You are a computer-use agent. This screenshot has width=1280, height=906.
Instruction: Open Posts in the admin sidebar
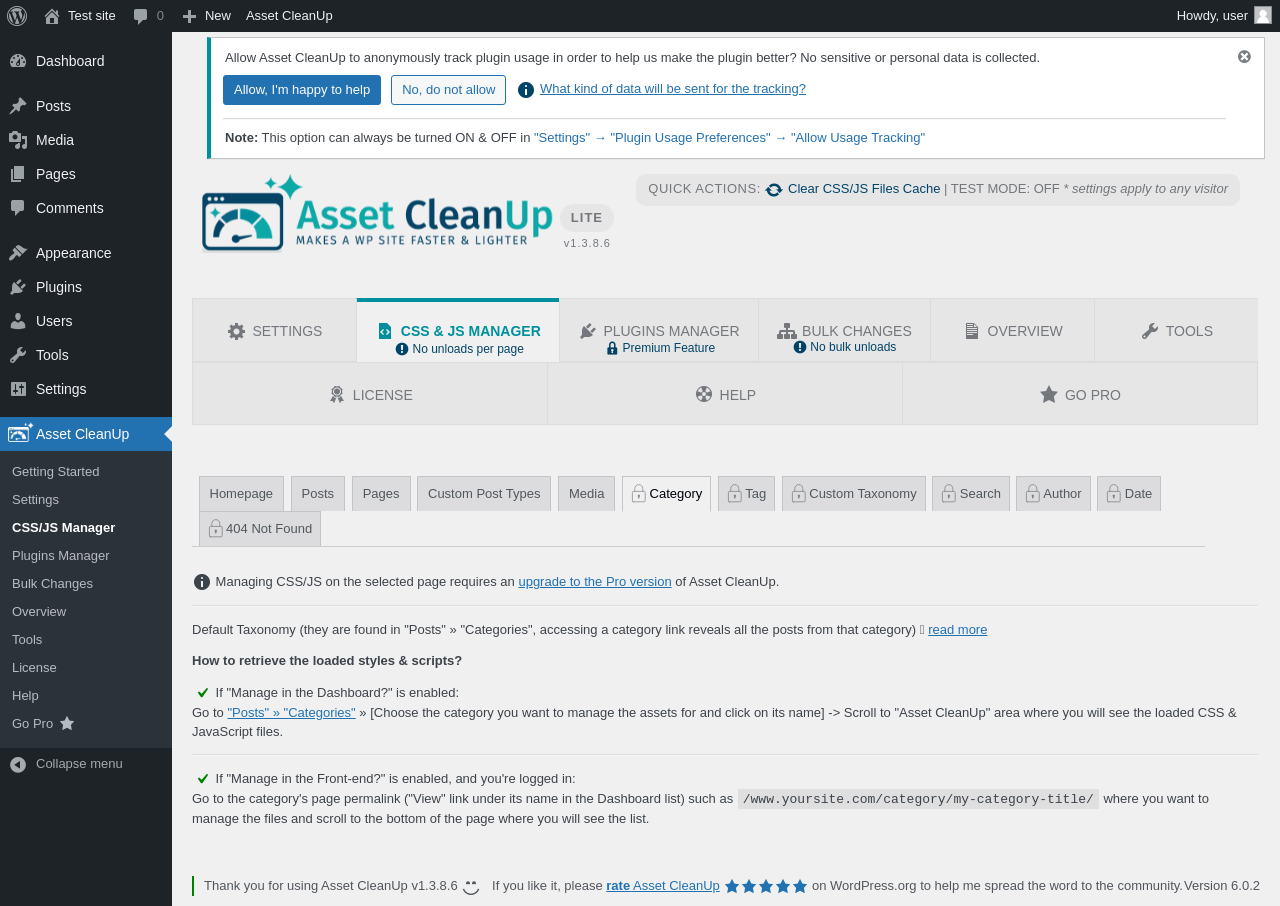86,106
